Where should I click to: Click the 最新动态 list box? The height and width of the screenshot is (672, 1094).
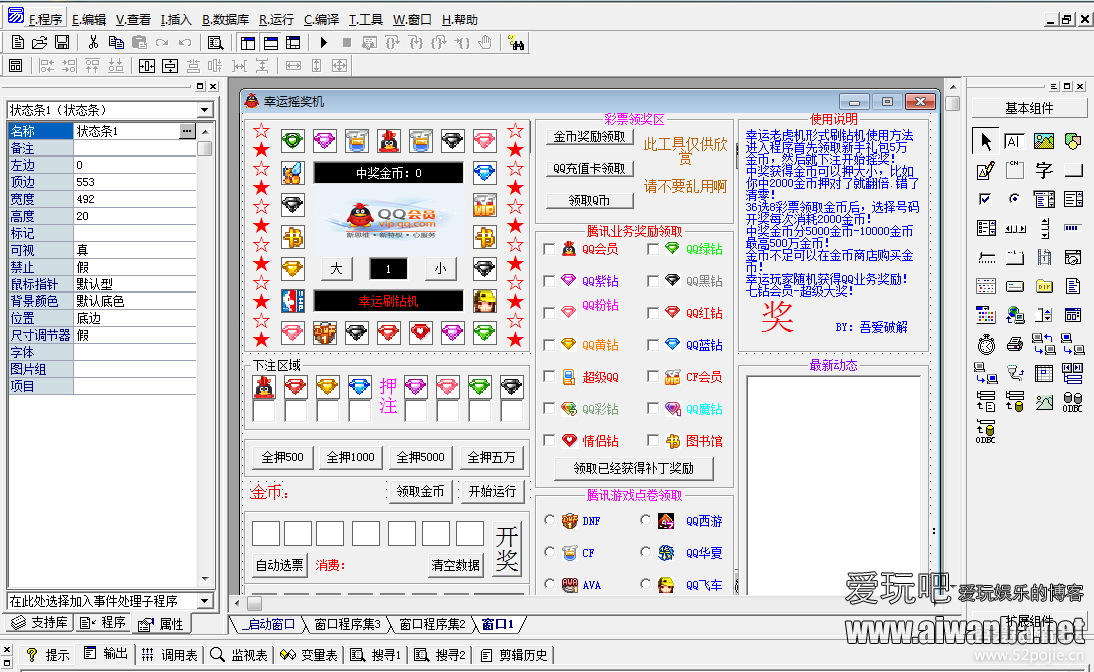click(833, 485)
